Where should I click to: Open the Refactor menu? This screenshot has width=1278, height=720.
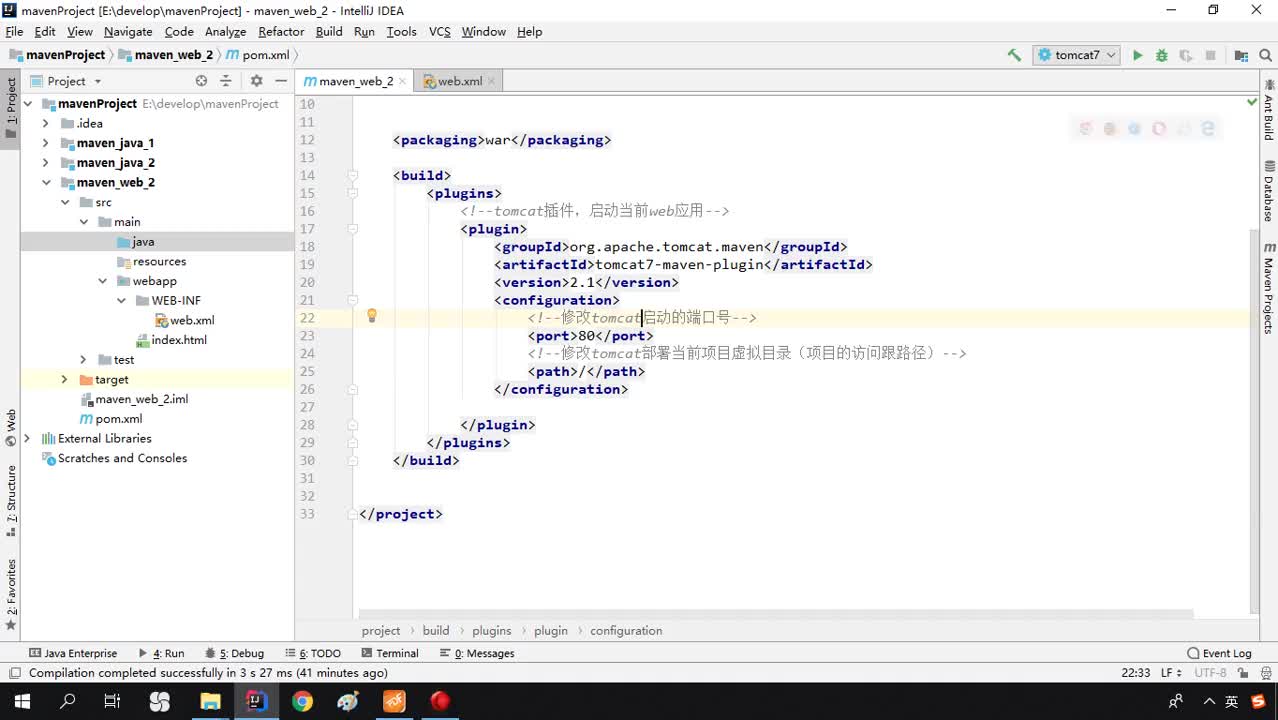[281, 31]
